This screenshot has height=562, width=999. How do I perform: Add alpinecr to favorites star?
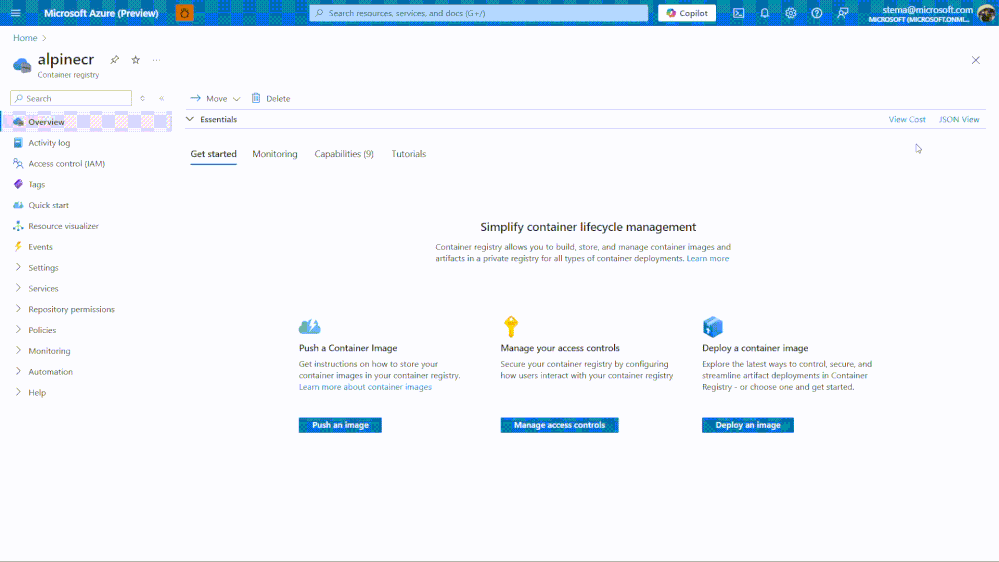point(136,60)
